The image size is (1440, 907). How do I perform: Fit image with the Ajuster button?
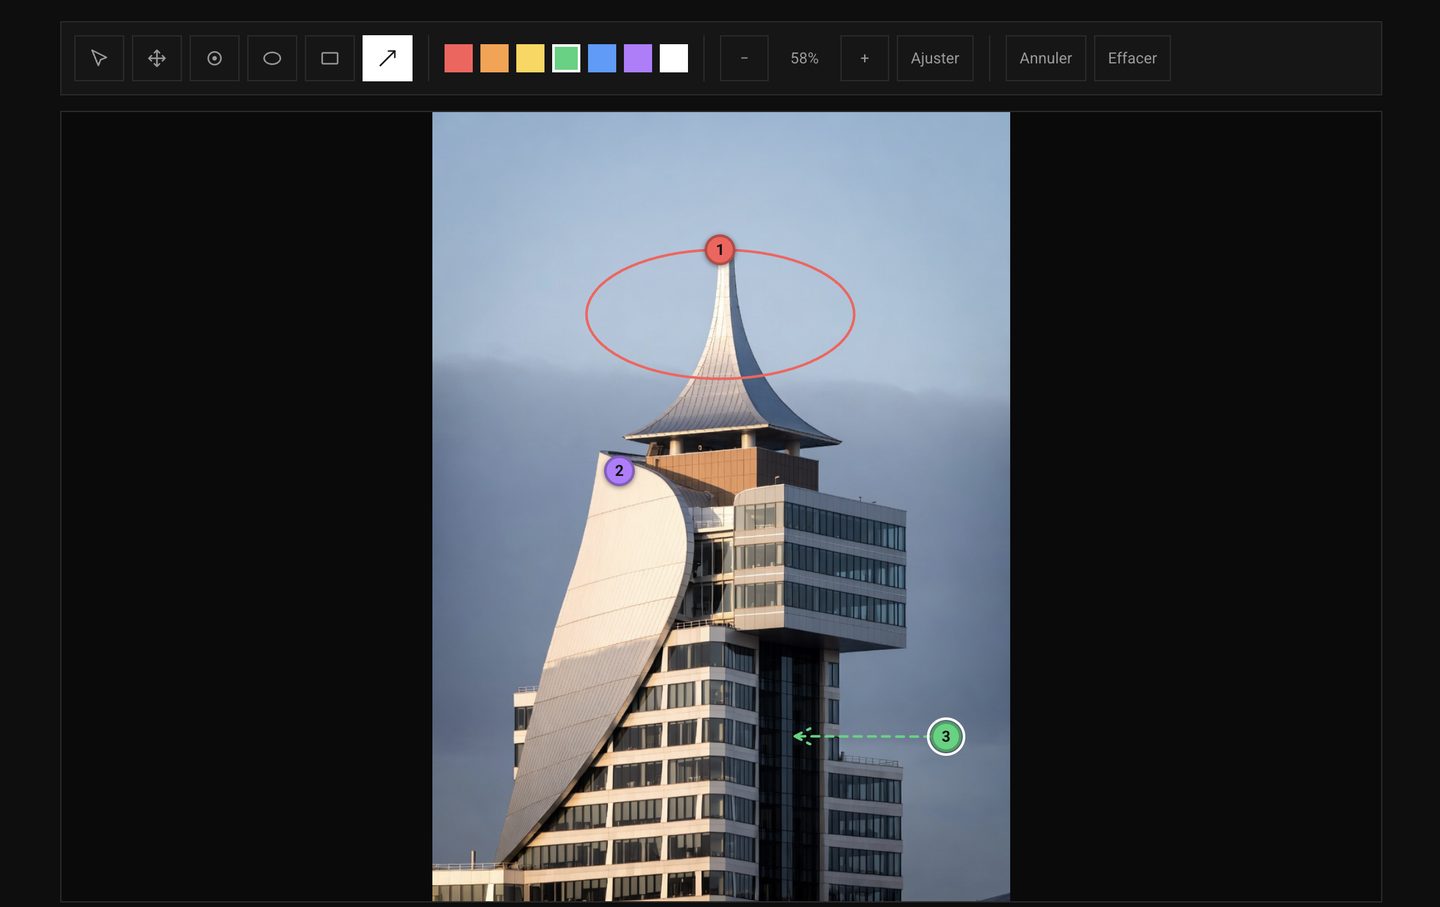(x=935, y=58)
